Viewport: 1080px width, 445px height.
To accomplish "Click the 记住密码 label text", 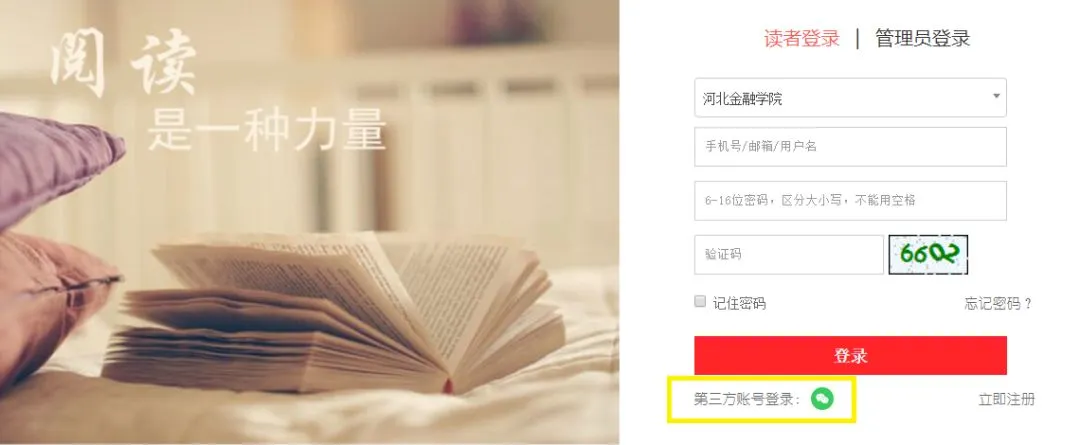I will pos(739,303).
